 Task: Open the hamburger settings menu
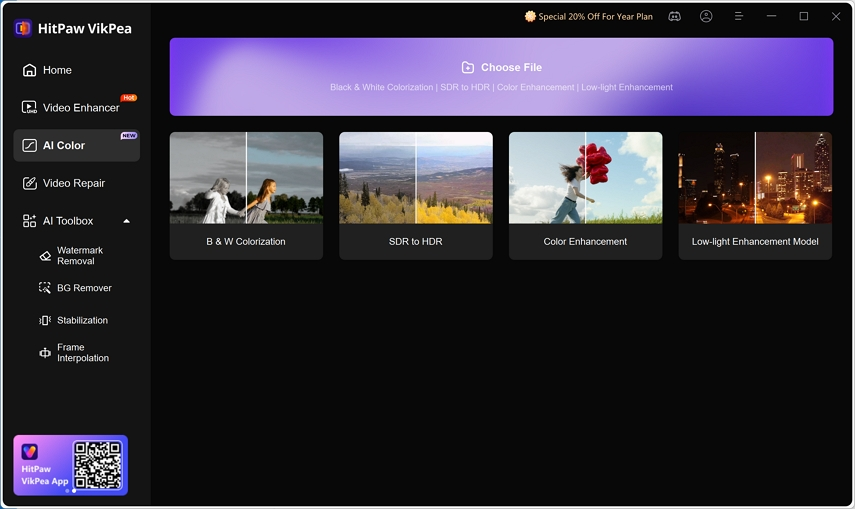tap(739, 16)
